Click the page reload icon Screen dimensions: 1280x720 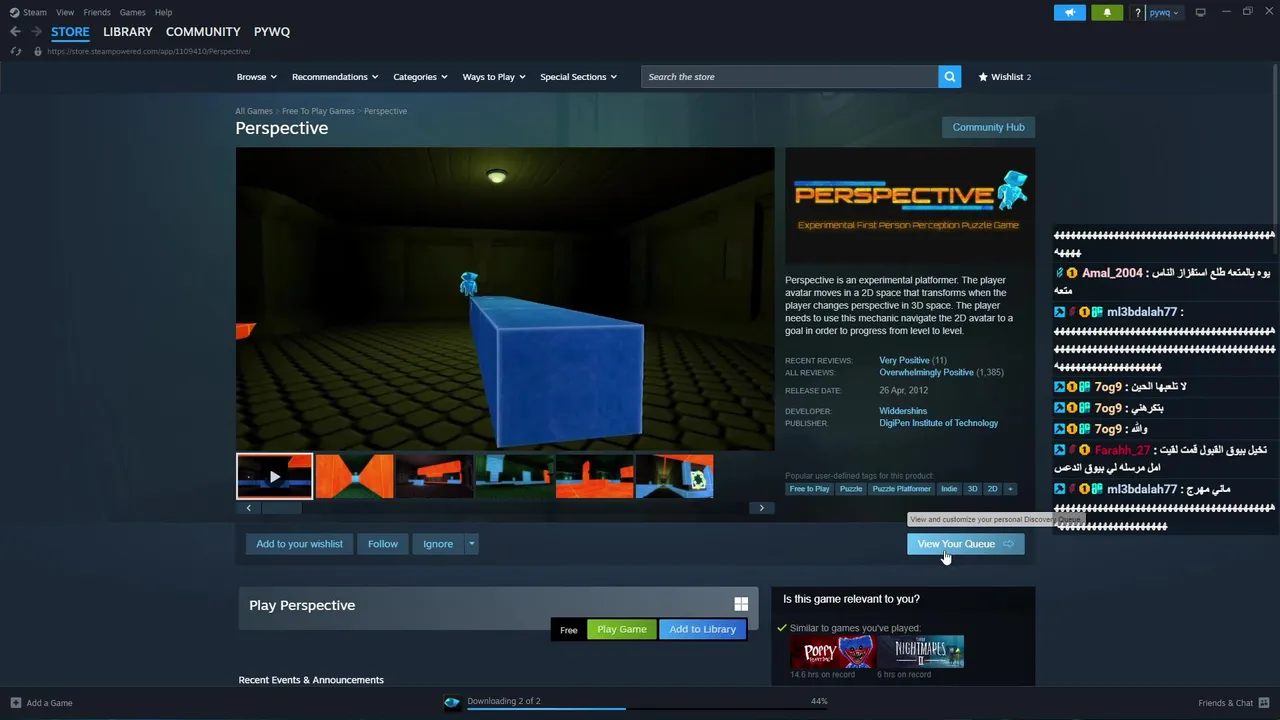tap(15, 51)
